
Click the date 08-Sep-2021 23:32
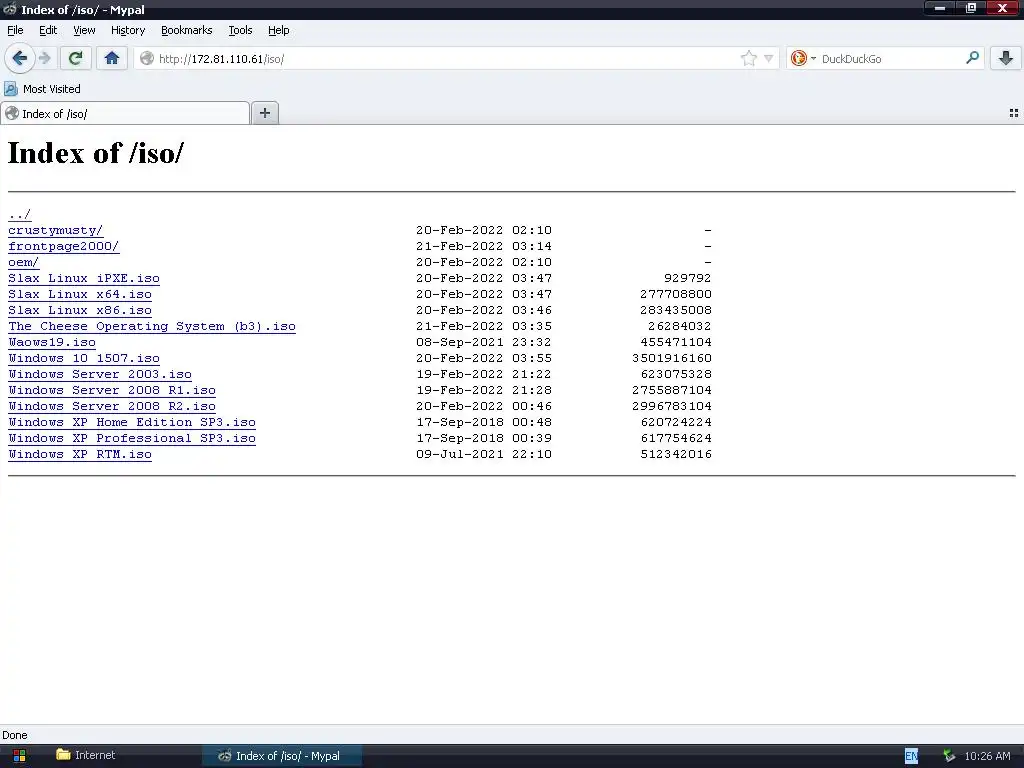(484, 342)
